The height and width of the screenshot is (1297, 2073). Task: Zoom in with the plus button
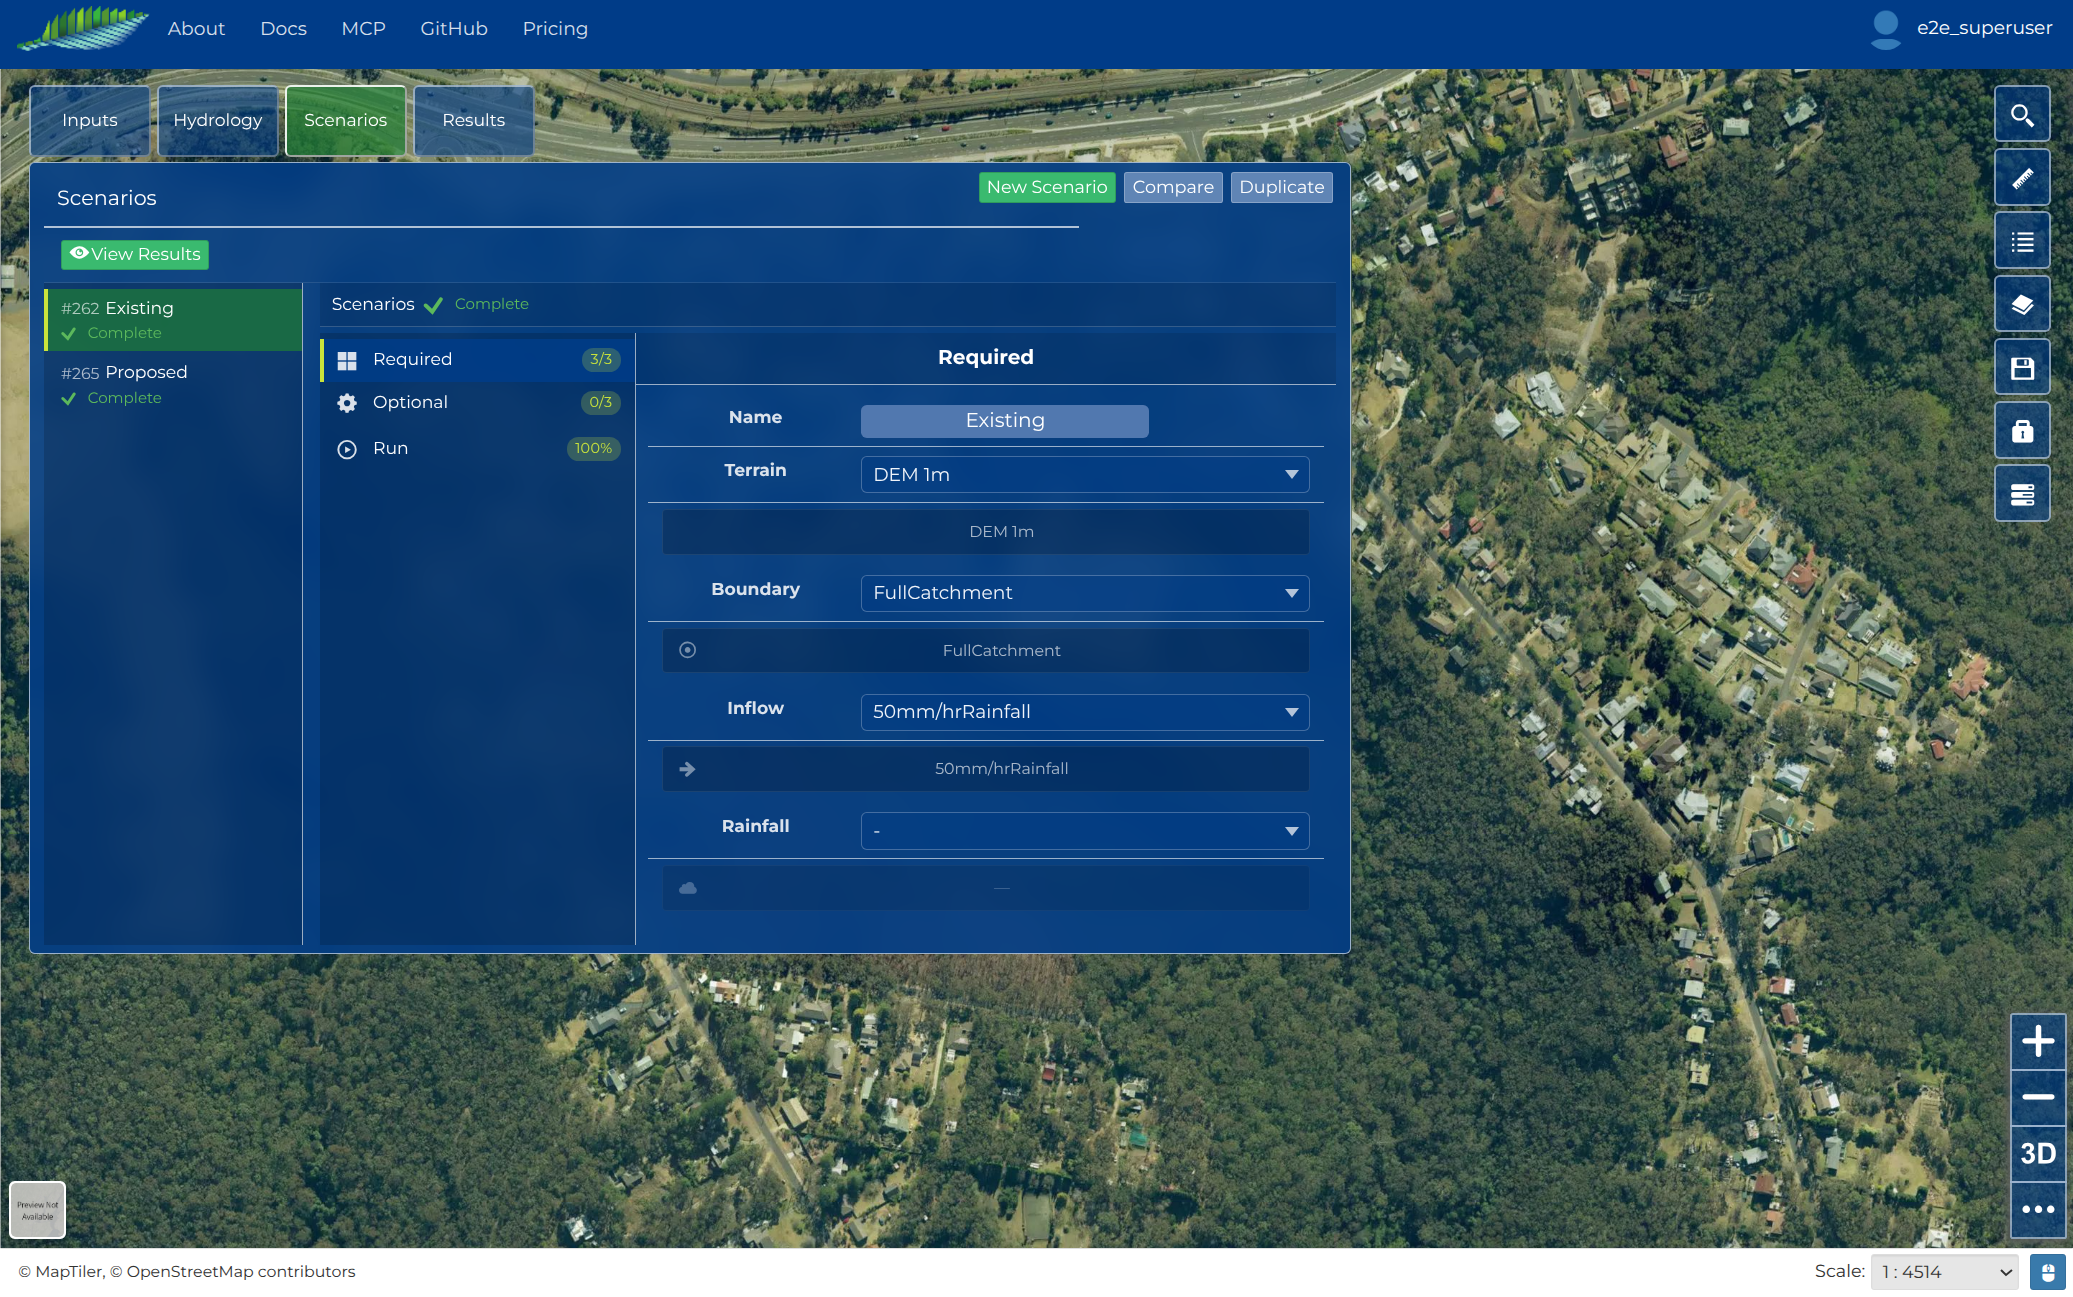[x=2037, y=1041]
